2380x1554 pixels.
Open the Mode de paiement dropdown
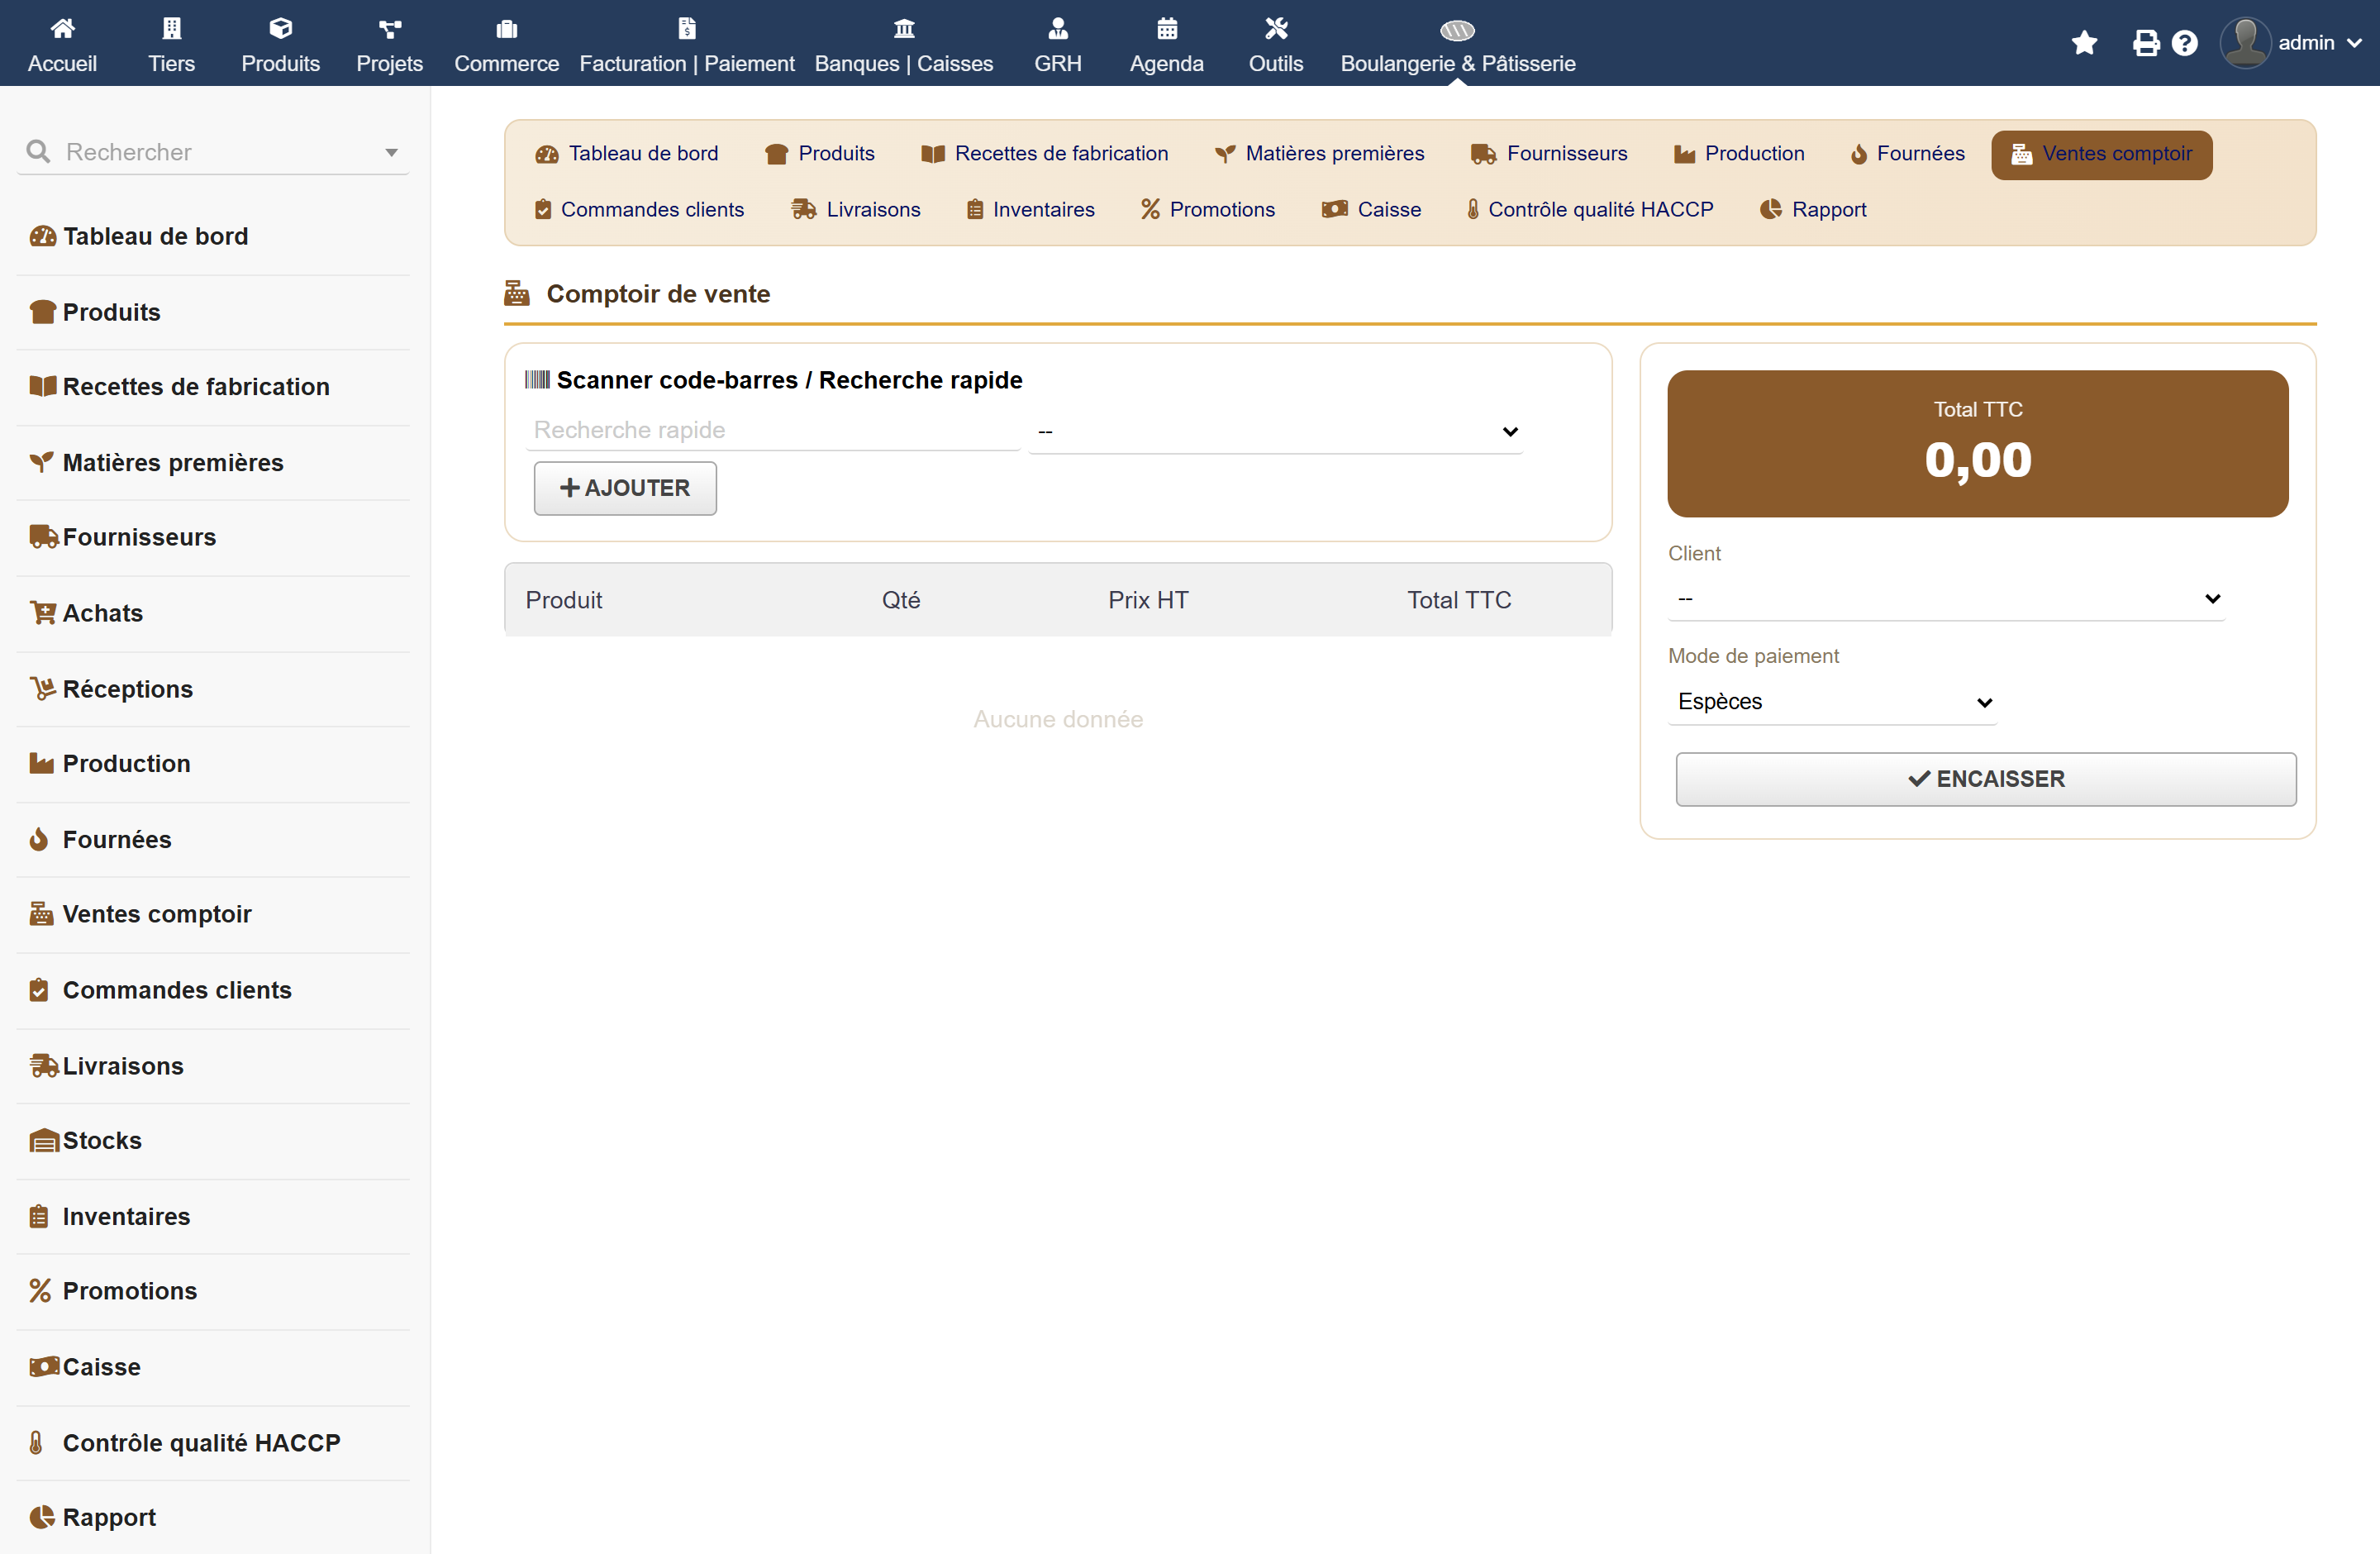pyautogui.click(x=1832, y=701)
